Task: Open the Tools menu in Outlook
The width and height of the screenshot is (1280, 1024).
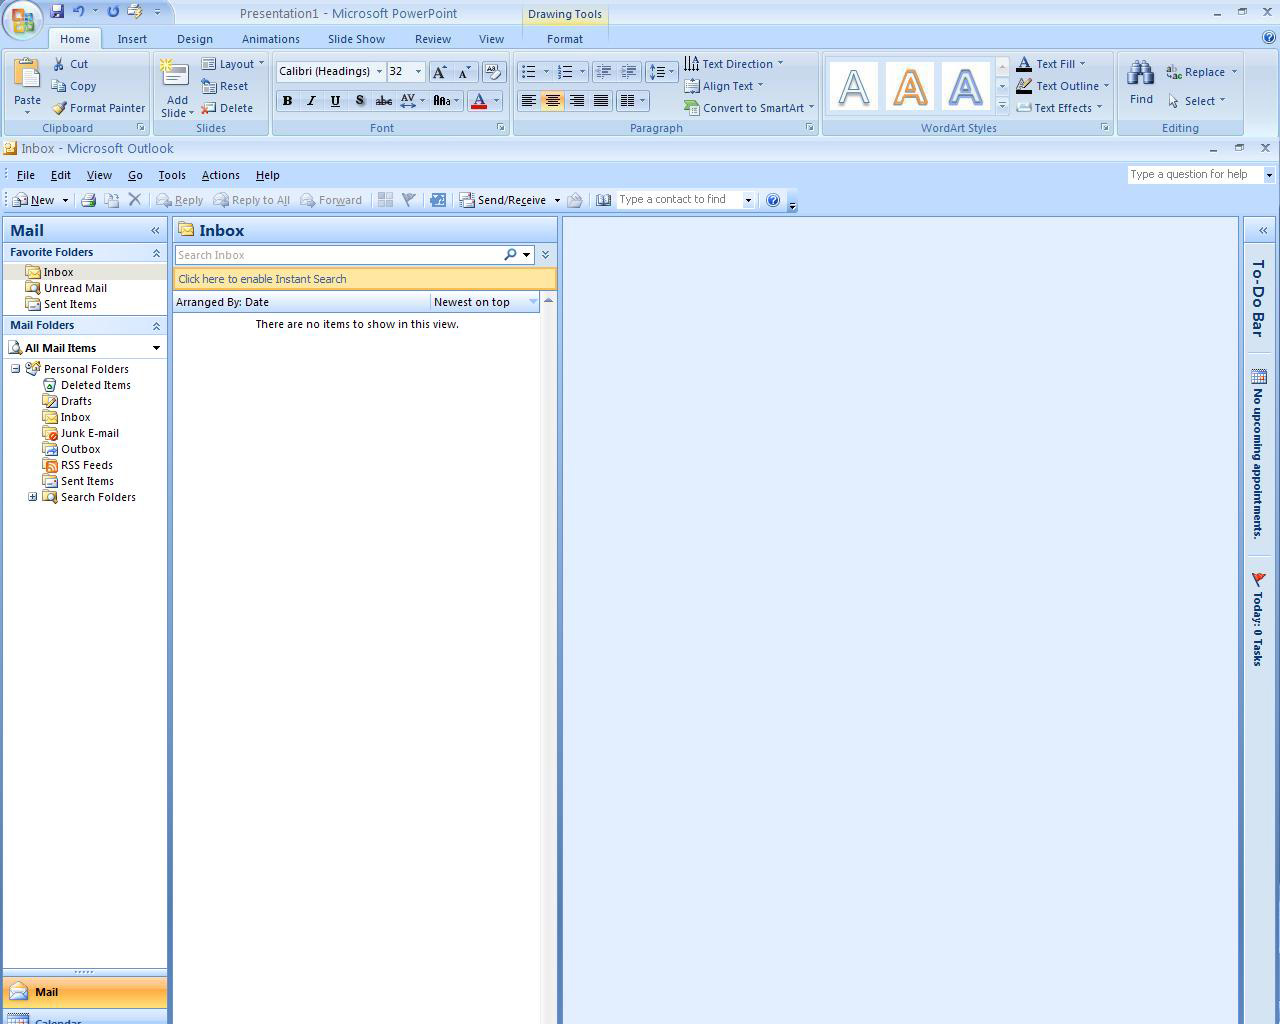Action: click(x=171, y=175)
